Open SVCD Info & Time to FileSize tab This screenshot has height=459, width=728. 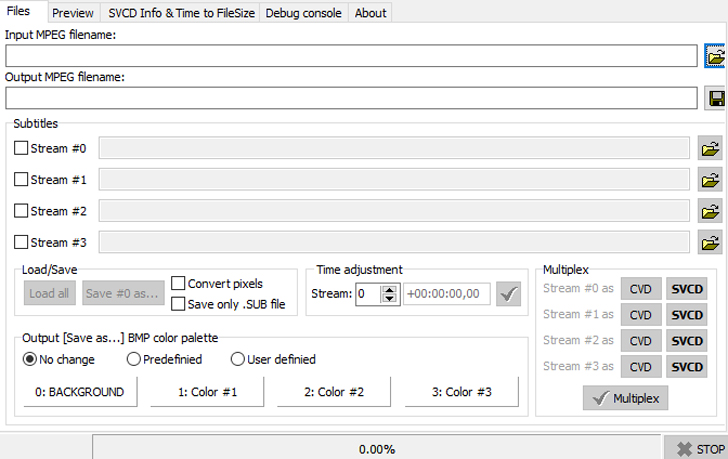(x=181, y=13)
